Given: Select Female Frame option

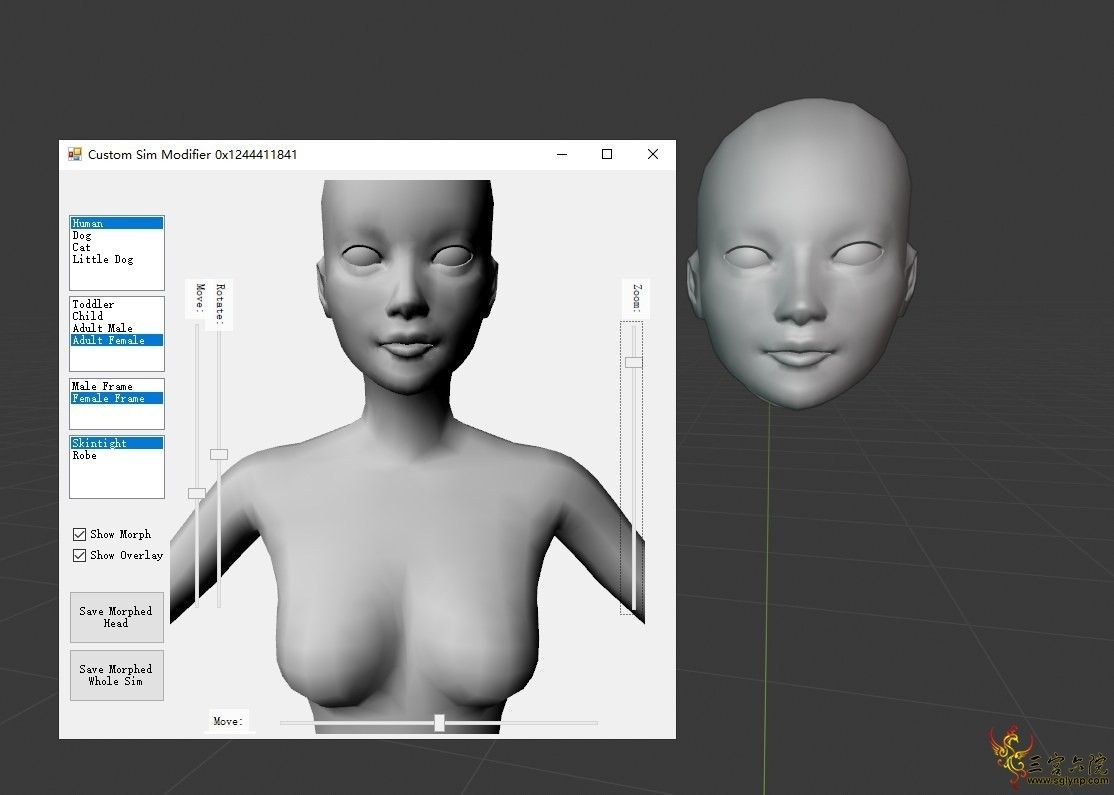Looking at the screenshot, I should 117,399.
